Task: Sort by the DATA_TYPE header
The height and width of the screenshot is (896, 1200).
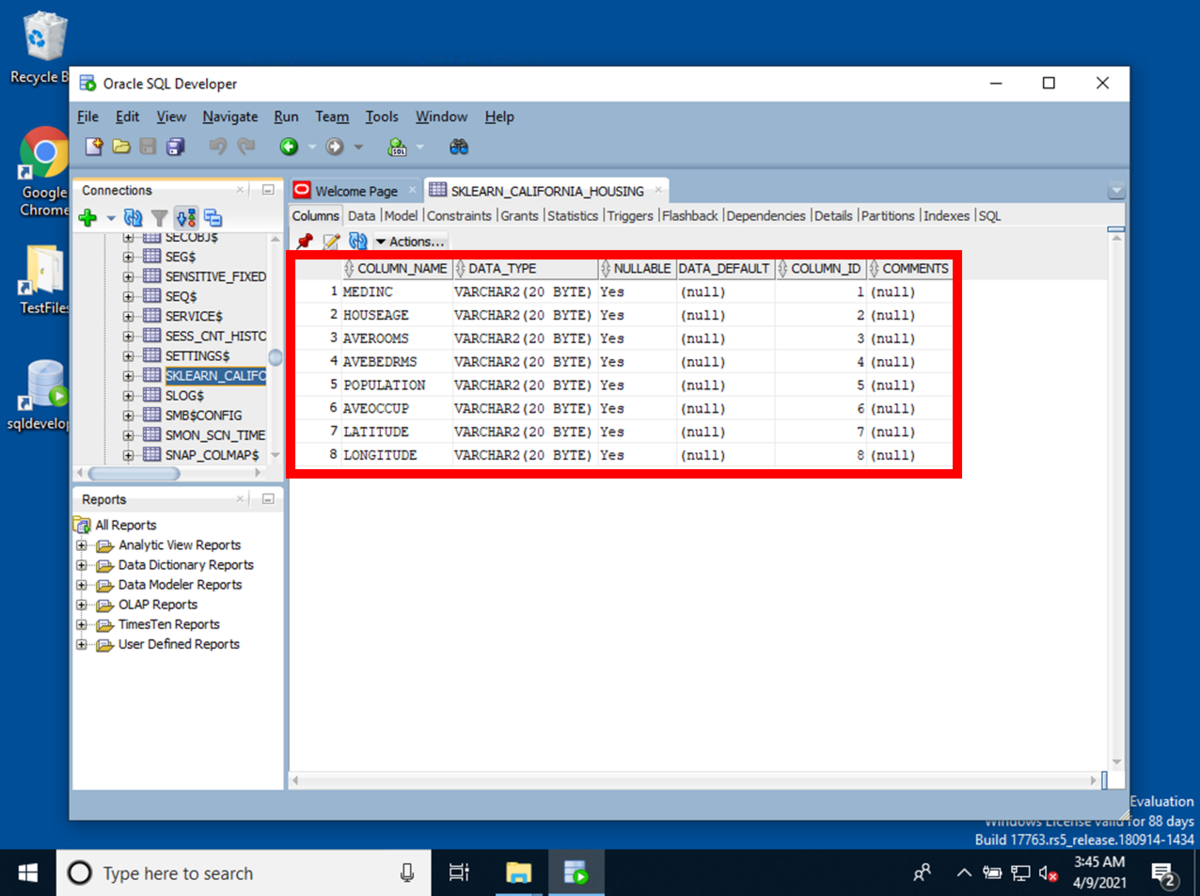Action: click(525, 269)
